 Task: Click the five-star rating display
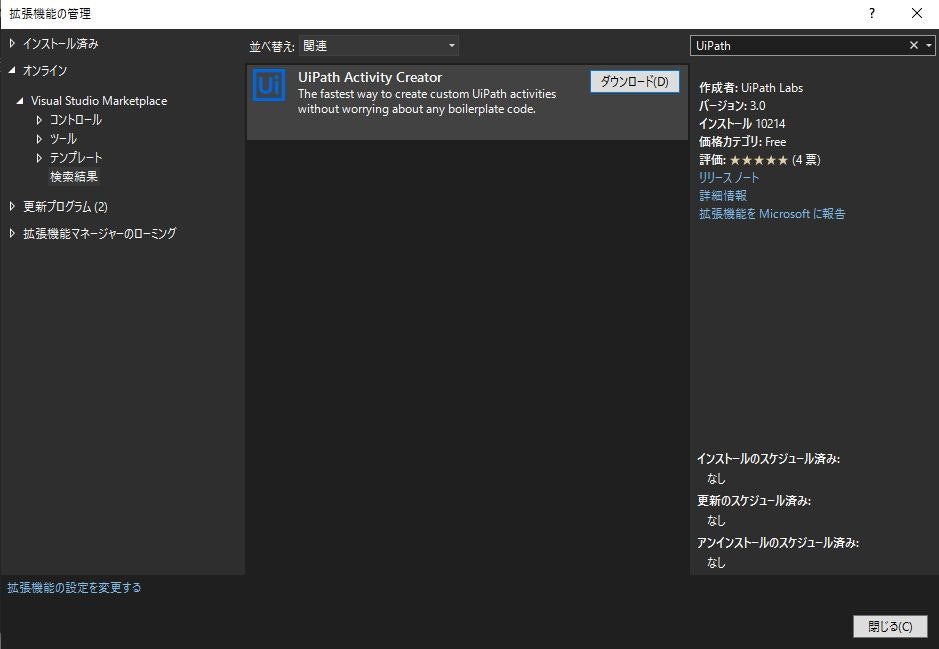(x=759, y=160)
